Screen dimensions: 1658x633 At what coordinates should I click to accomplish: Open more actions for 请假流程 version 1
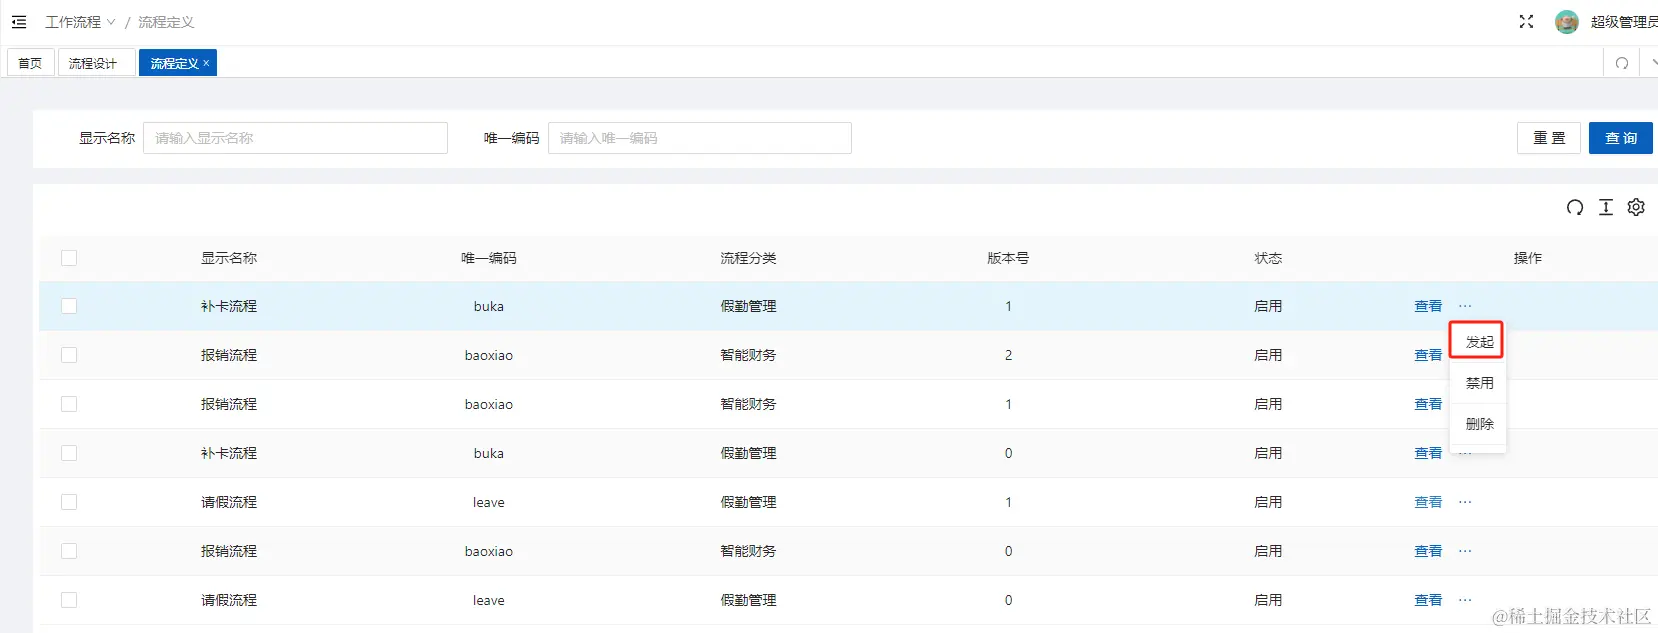[1465, 502]
